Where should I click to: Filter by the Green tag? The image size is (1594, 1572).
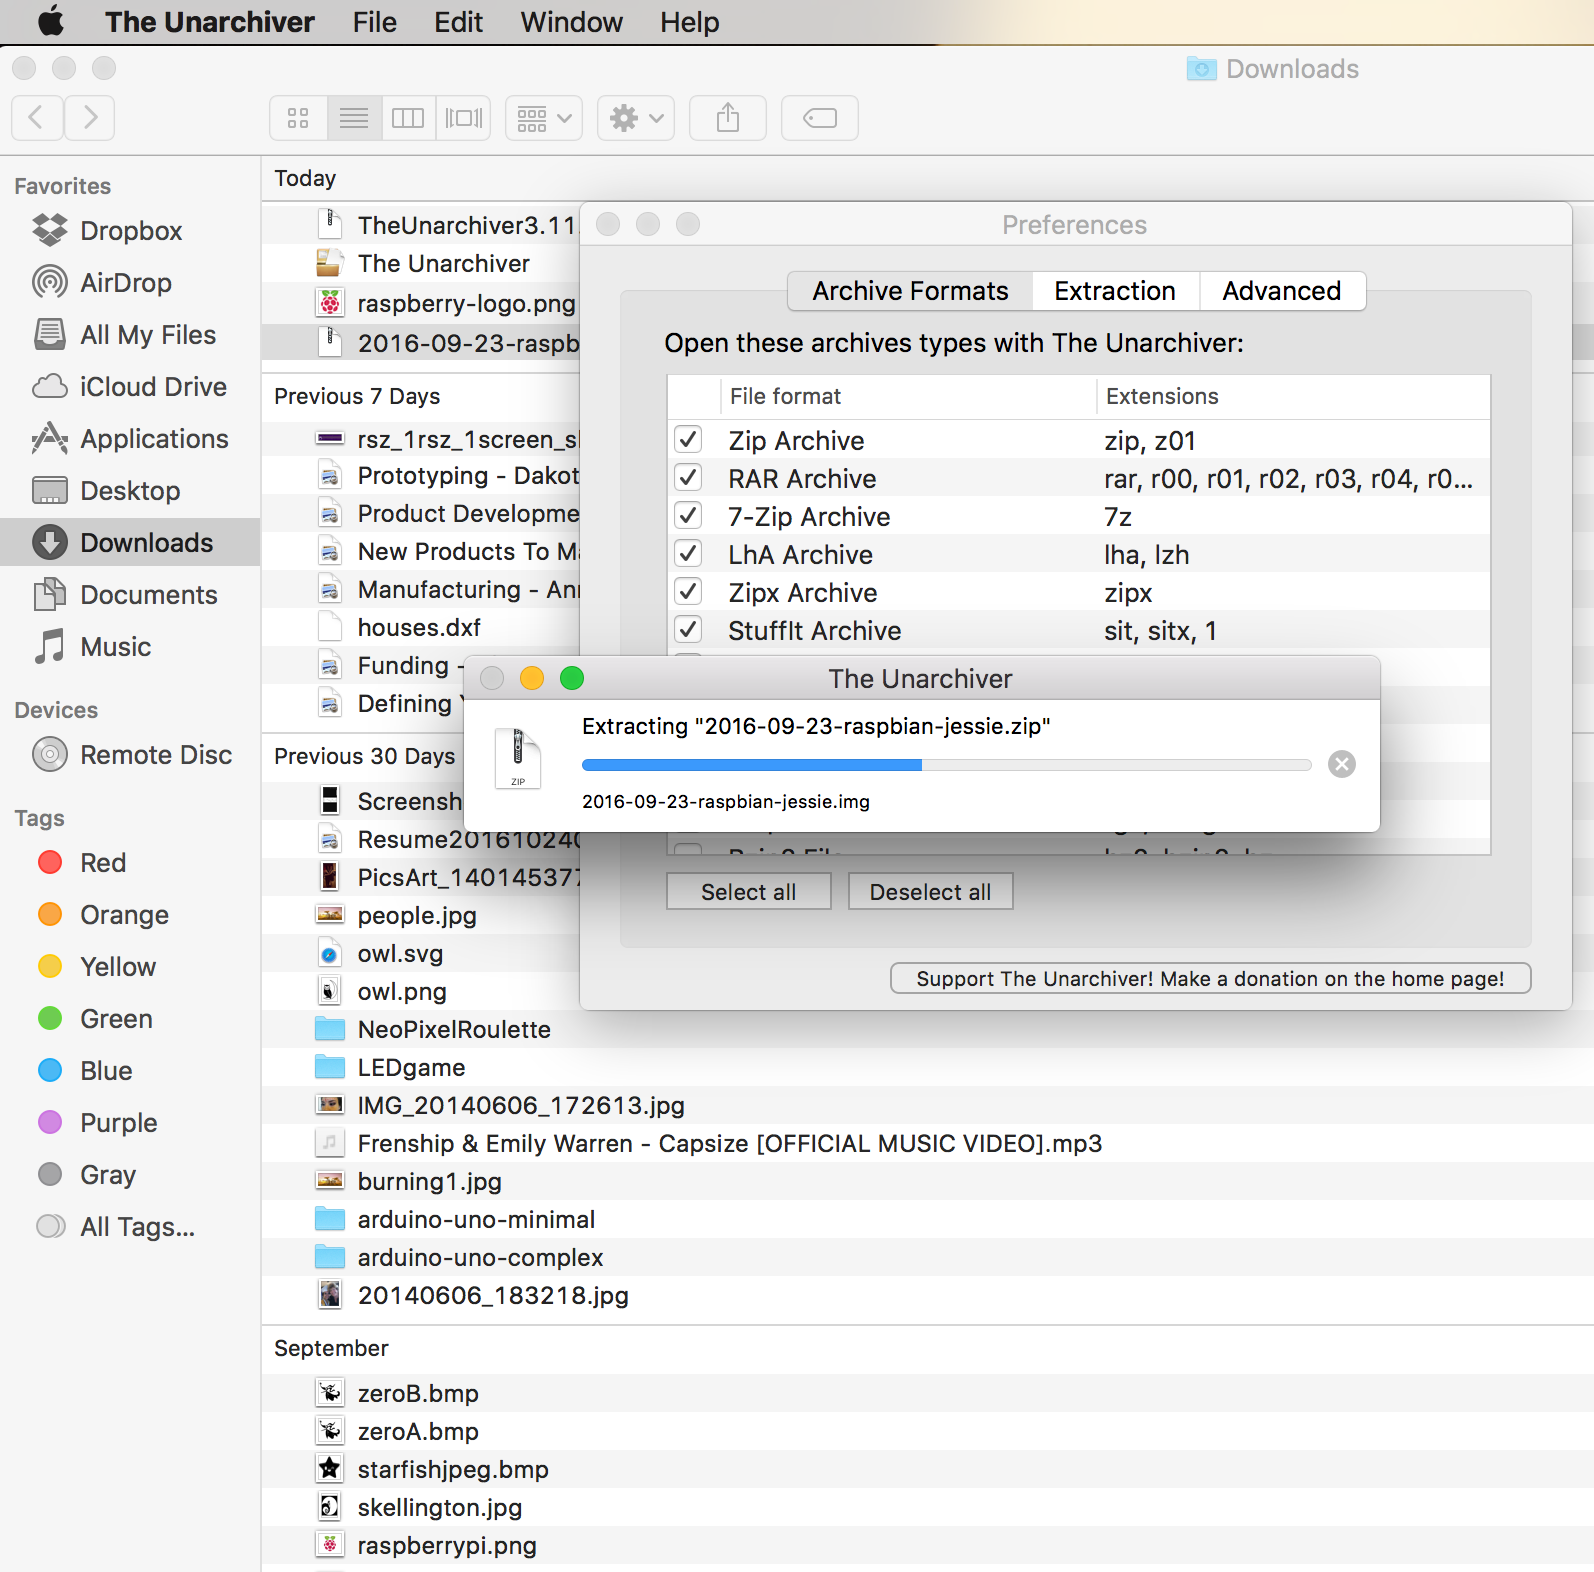[130, 1019]
